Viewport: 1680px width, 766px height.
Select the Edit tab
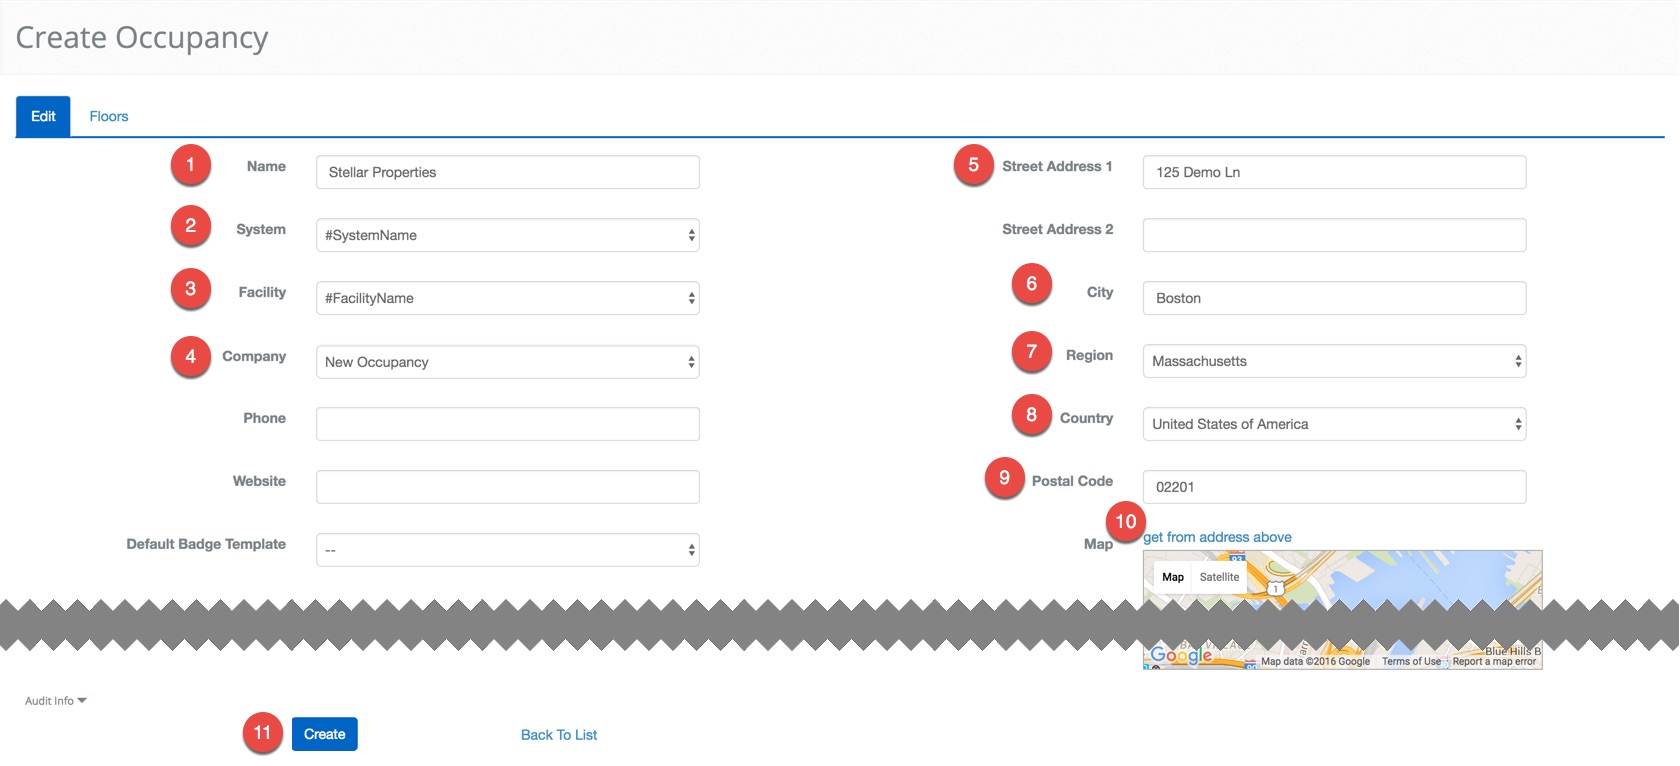(43, 116)
